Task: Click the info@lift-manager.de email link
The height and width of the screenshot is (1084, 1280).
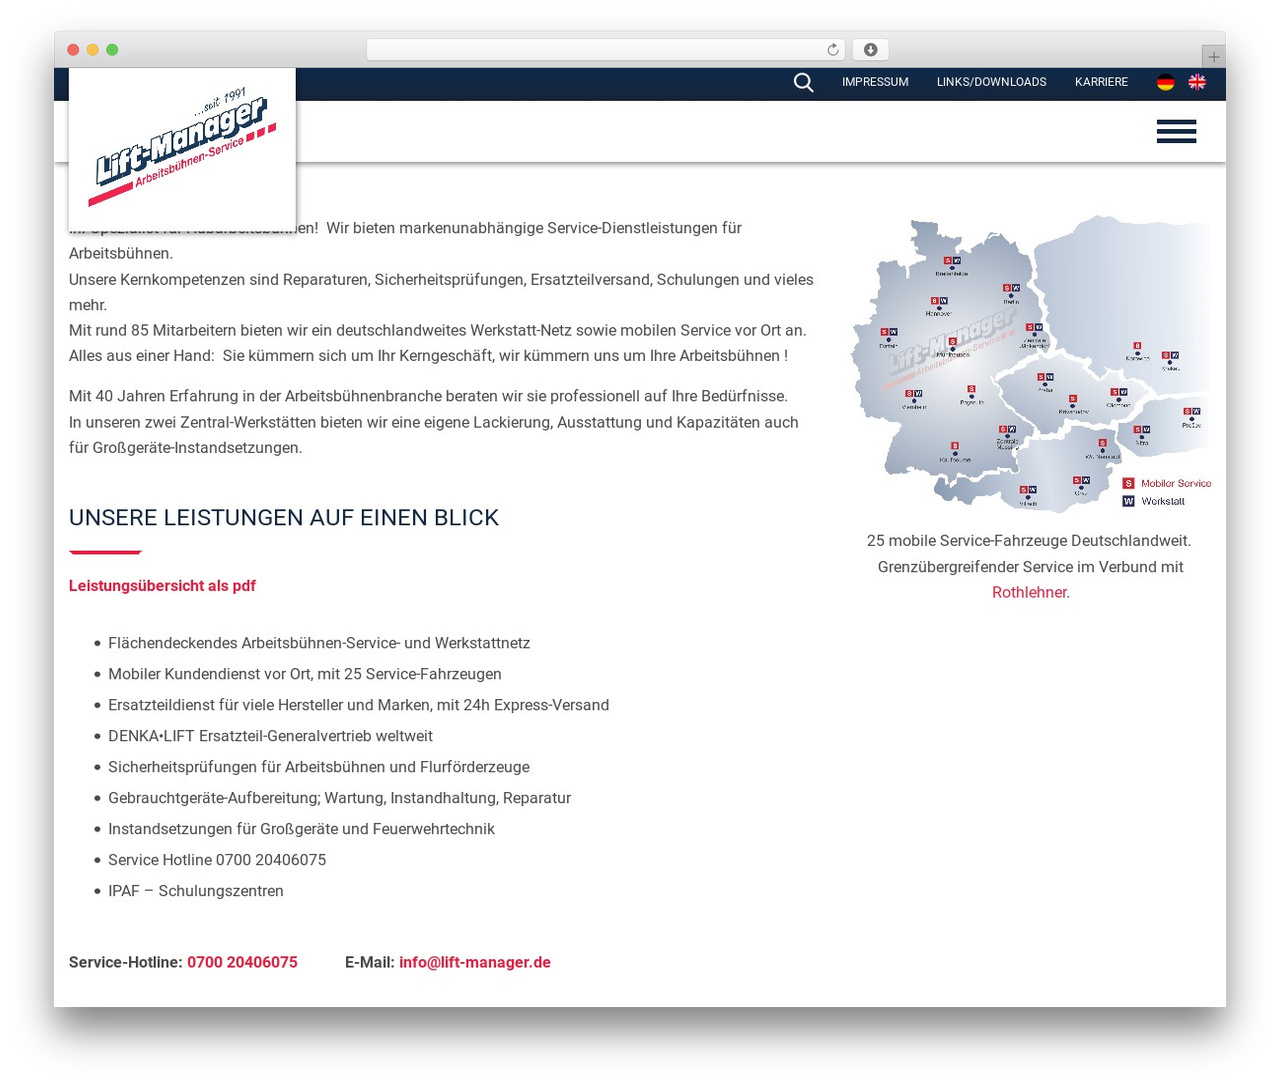Action: pyautogui.click(x=475, y=962)
